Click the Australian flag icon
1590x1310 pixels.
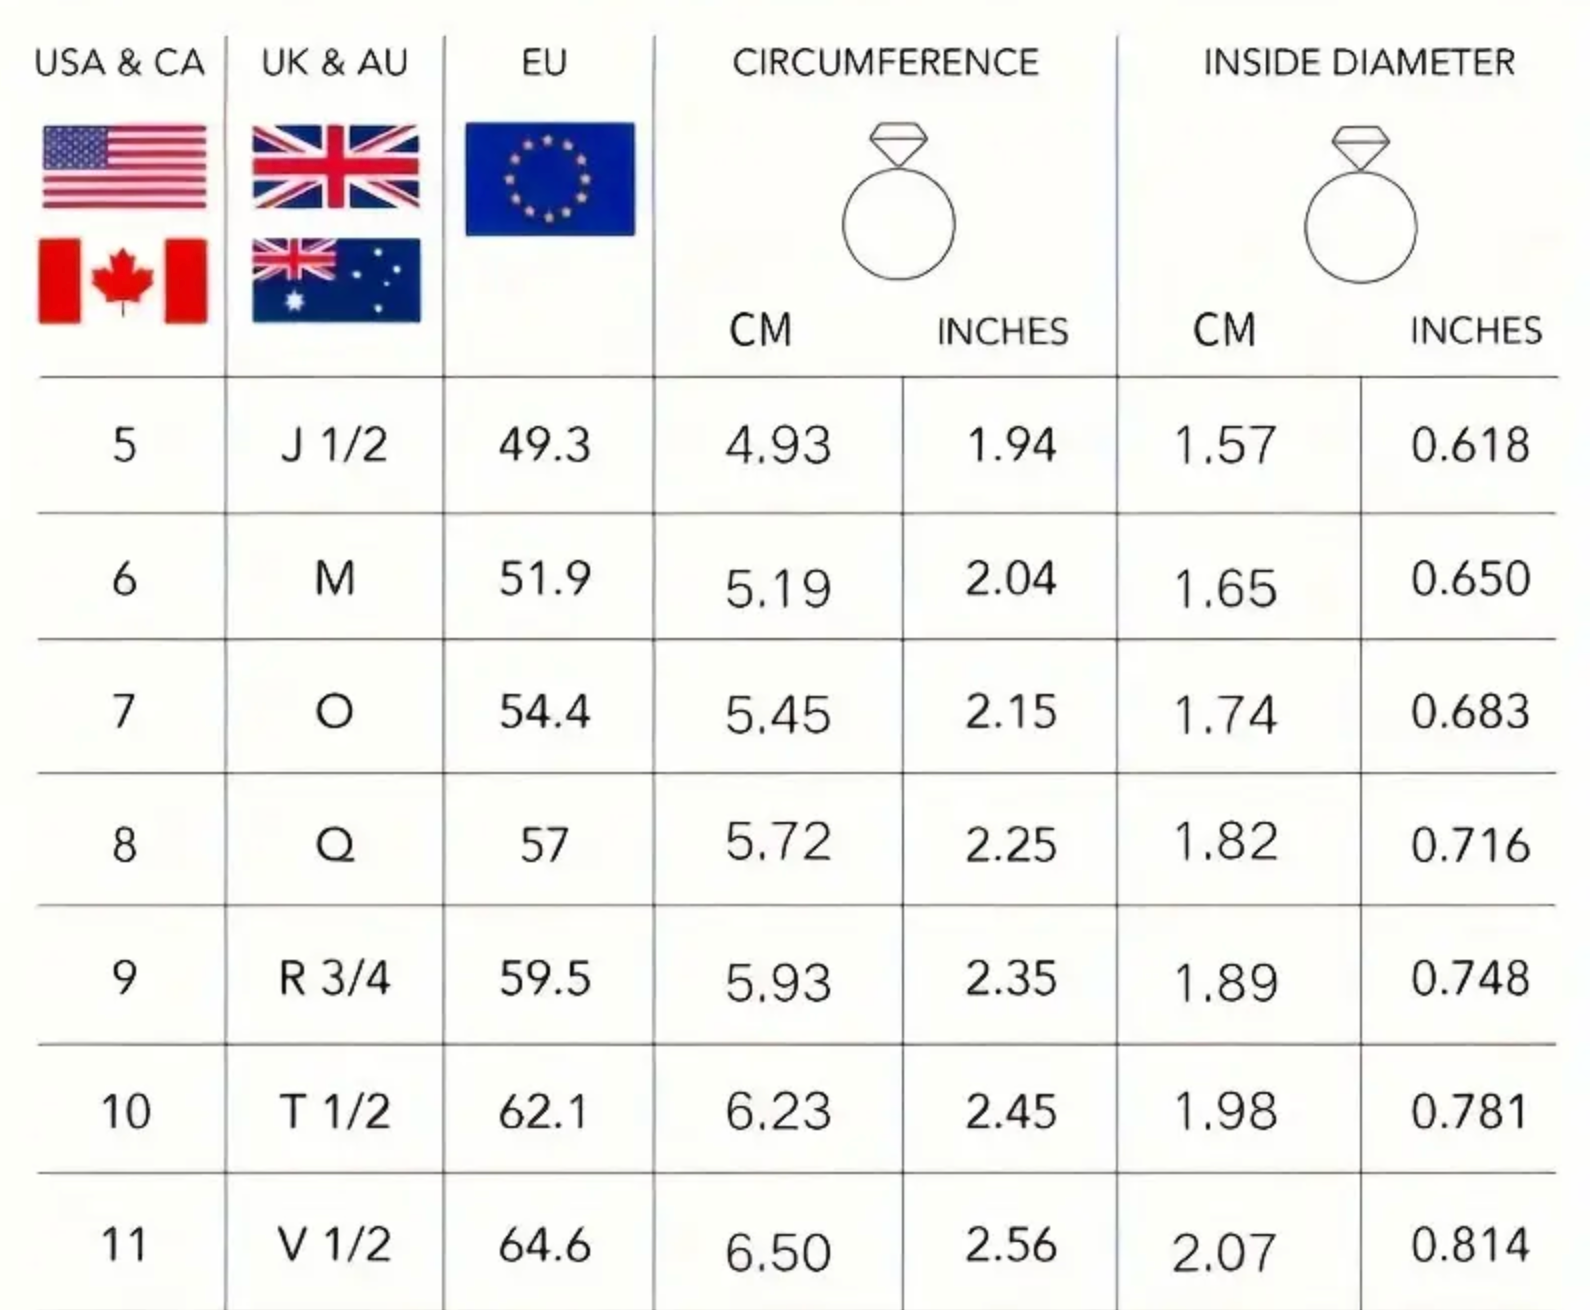(x=336, y=281)
